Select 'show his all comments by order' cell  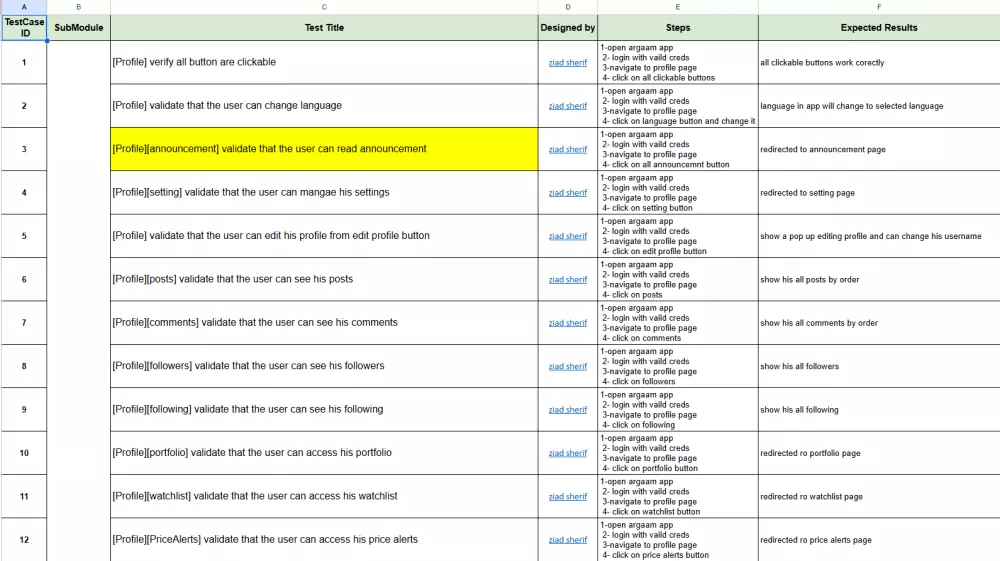click(879, 323)
